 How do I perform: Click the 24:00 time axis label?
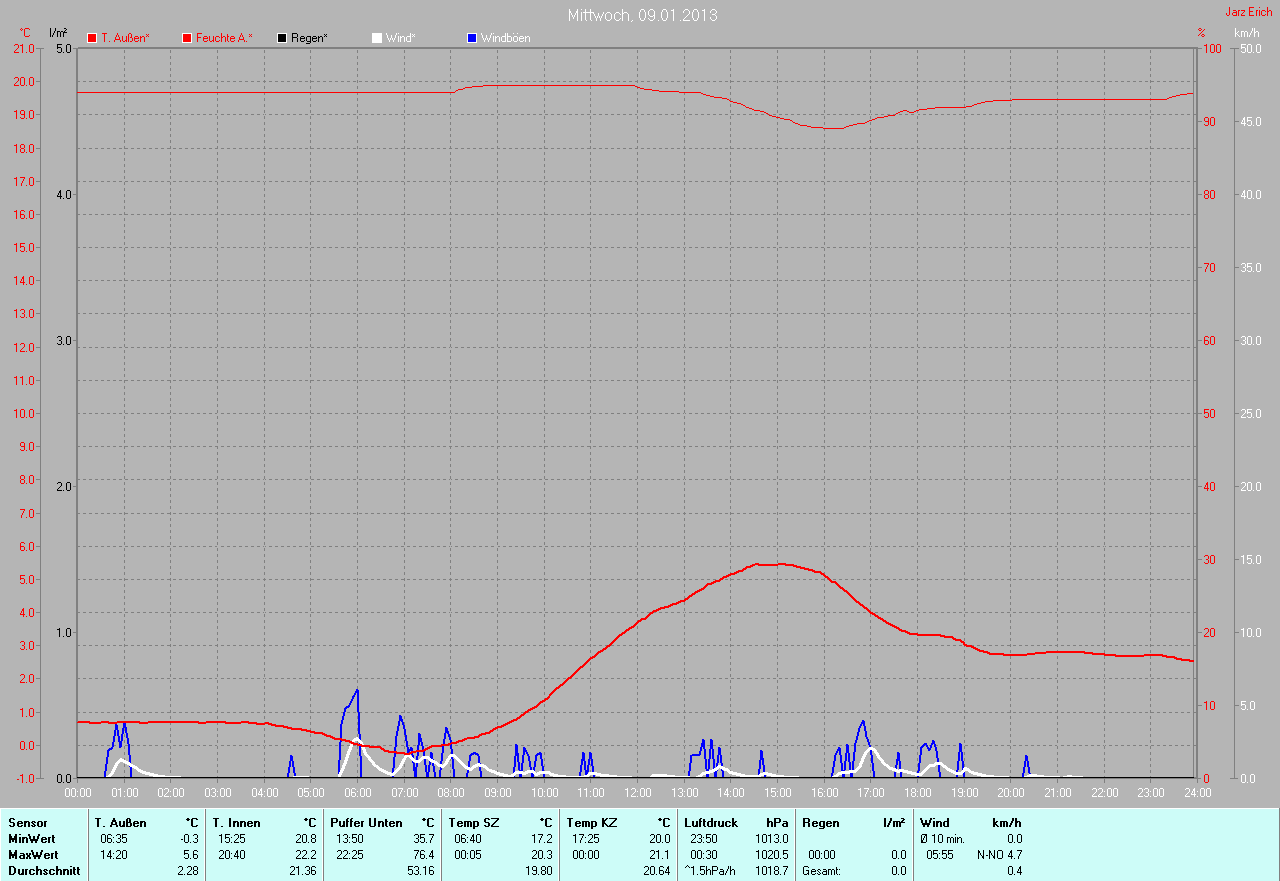[1197, 792]
